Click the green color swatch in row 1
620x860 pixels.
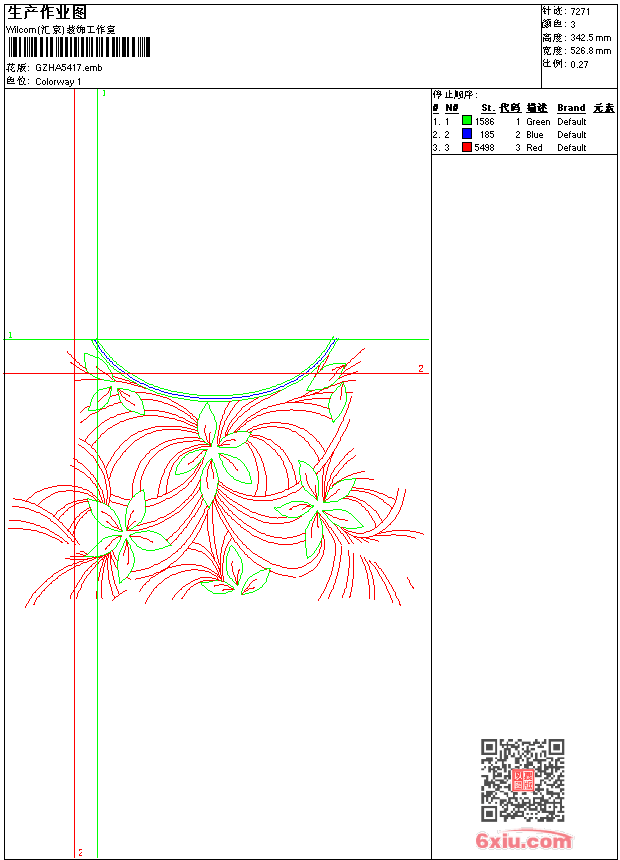(x=466, y=121)
